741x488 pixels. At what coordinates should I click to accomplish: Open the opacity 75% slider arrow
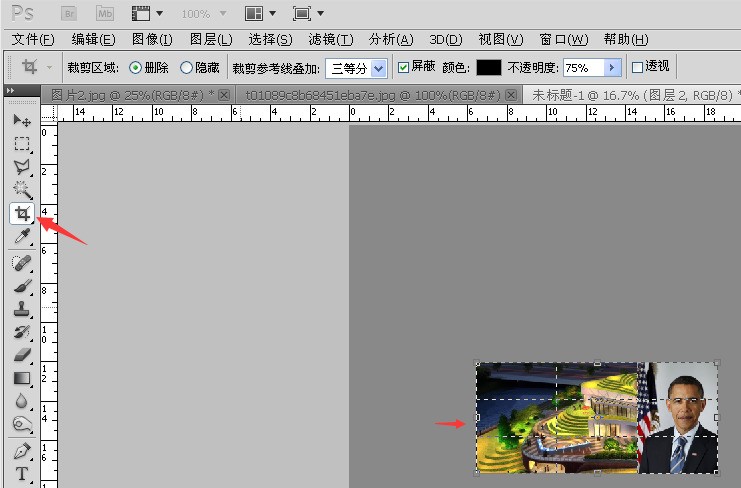612,68
